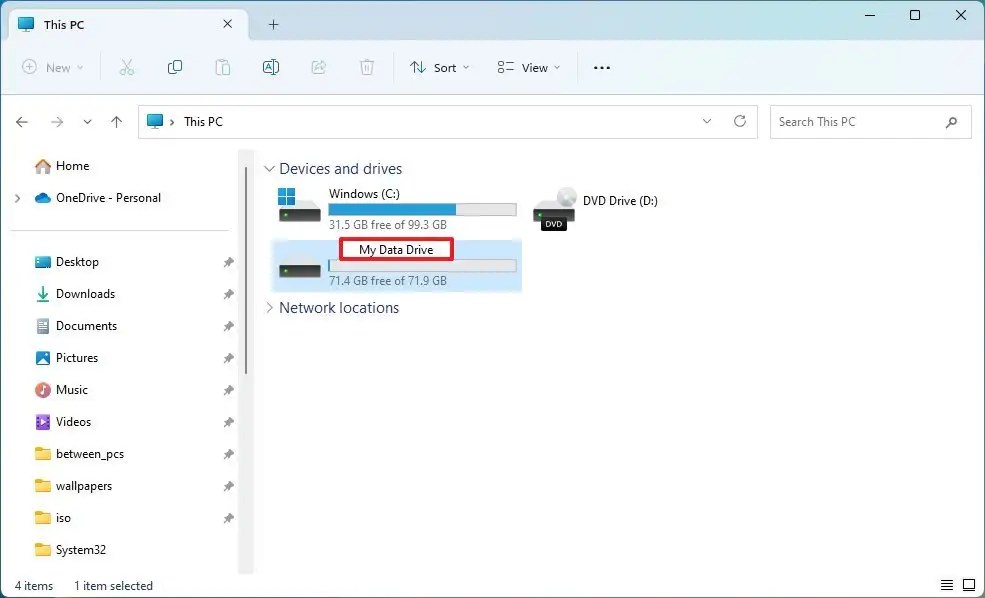This screenshot has height=598, width=985.
Task: Expand OneDrive - Personal tree node
Action: coord(18,198)
